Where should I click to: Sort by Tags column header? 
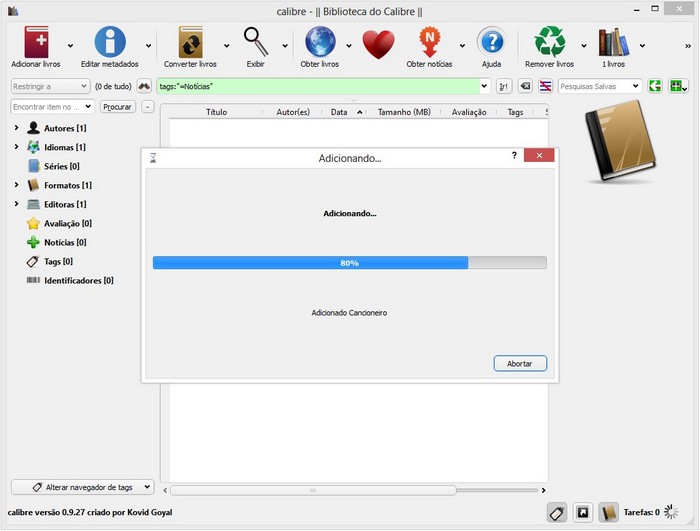click(x=515, y=112)
